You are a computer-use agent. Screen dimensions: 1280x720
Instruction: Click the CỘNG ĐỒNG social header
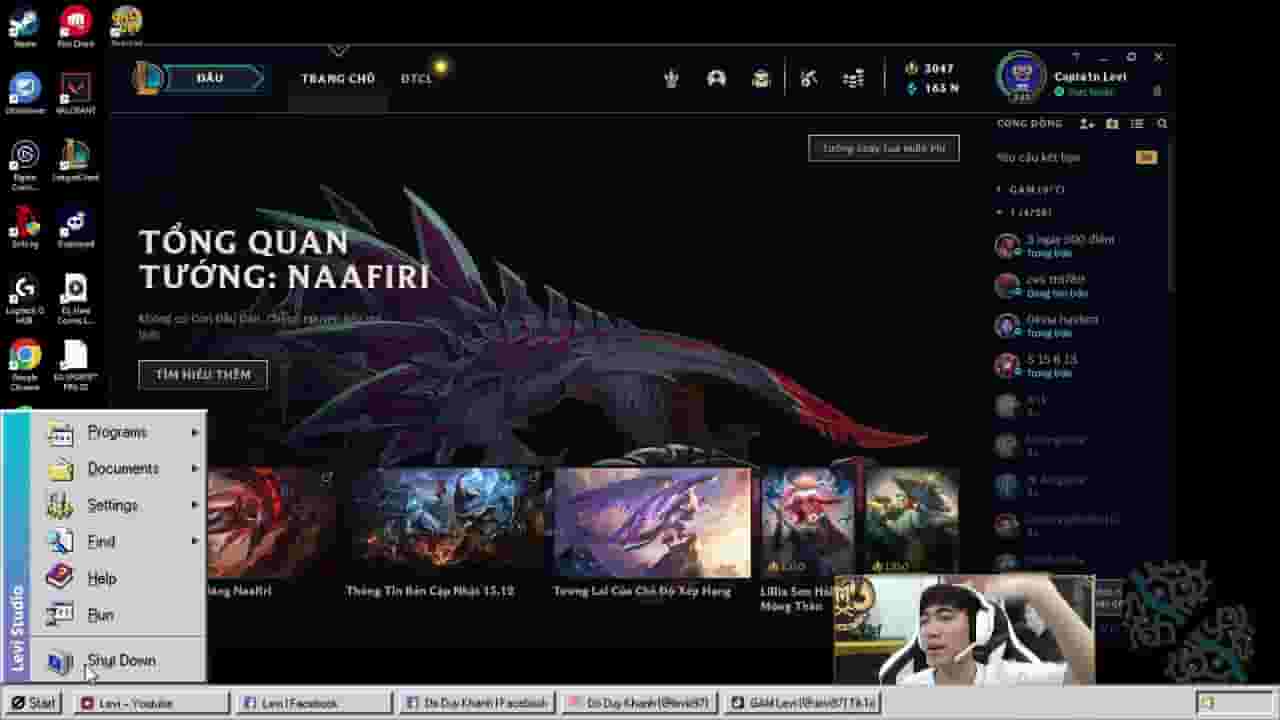coord(1029,124)
